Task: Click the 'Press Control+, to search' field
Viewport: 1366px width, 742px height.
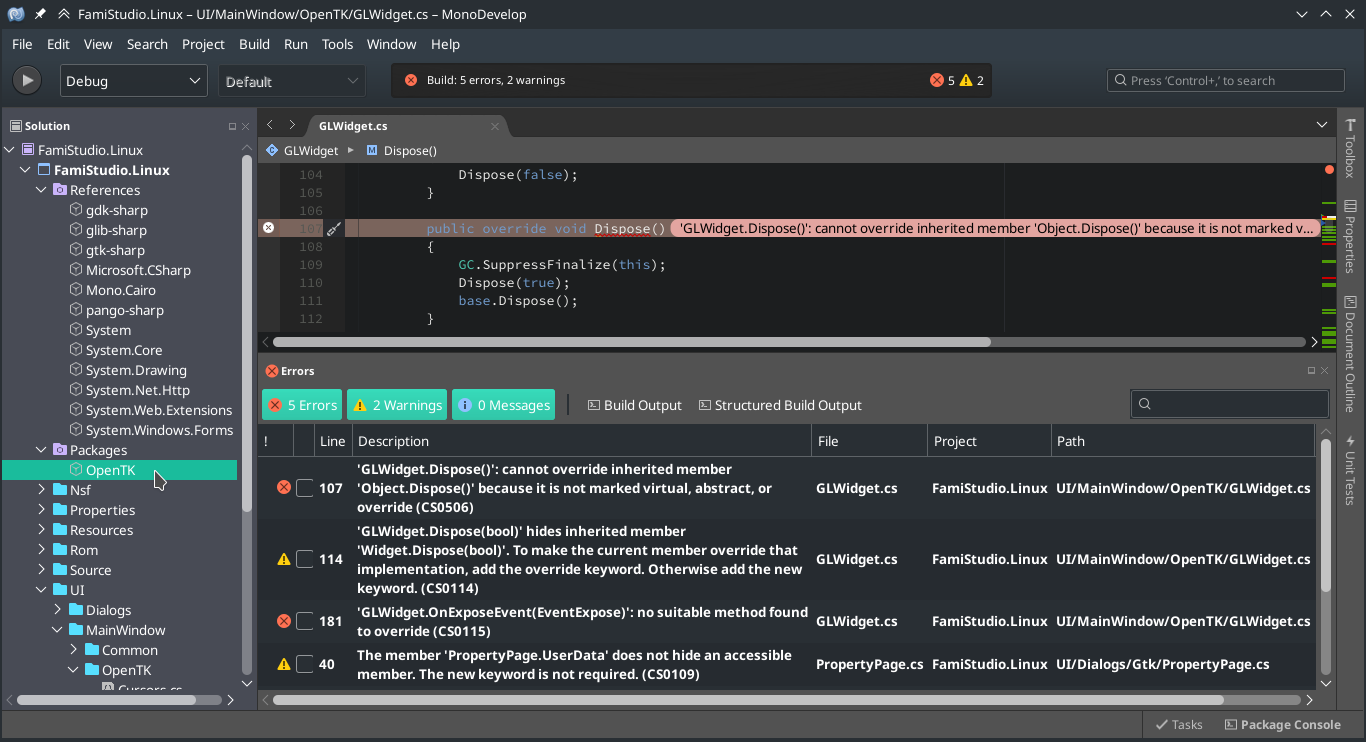Action: coord(1226,81)
